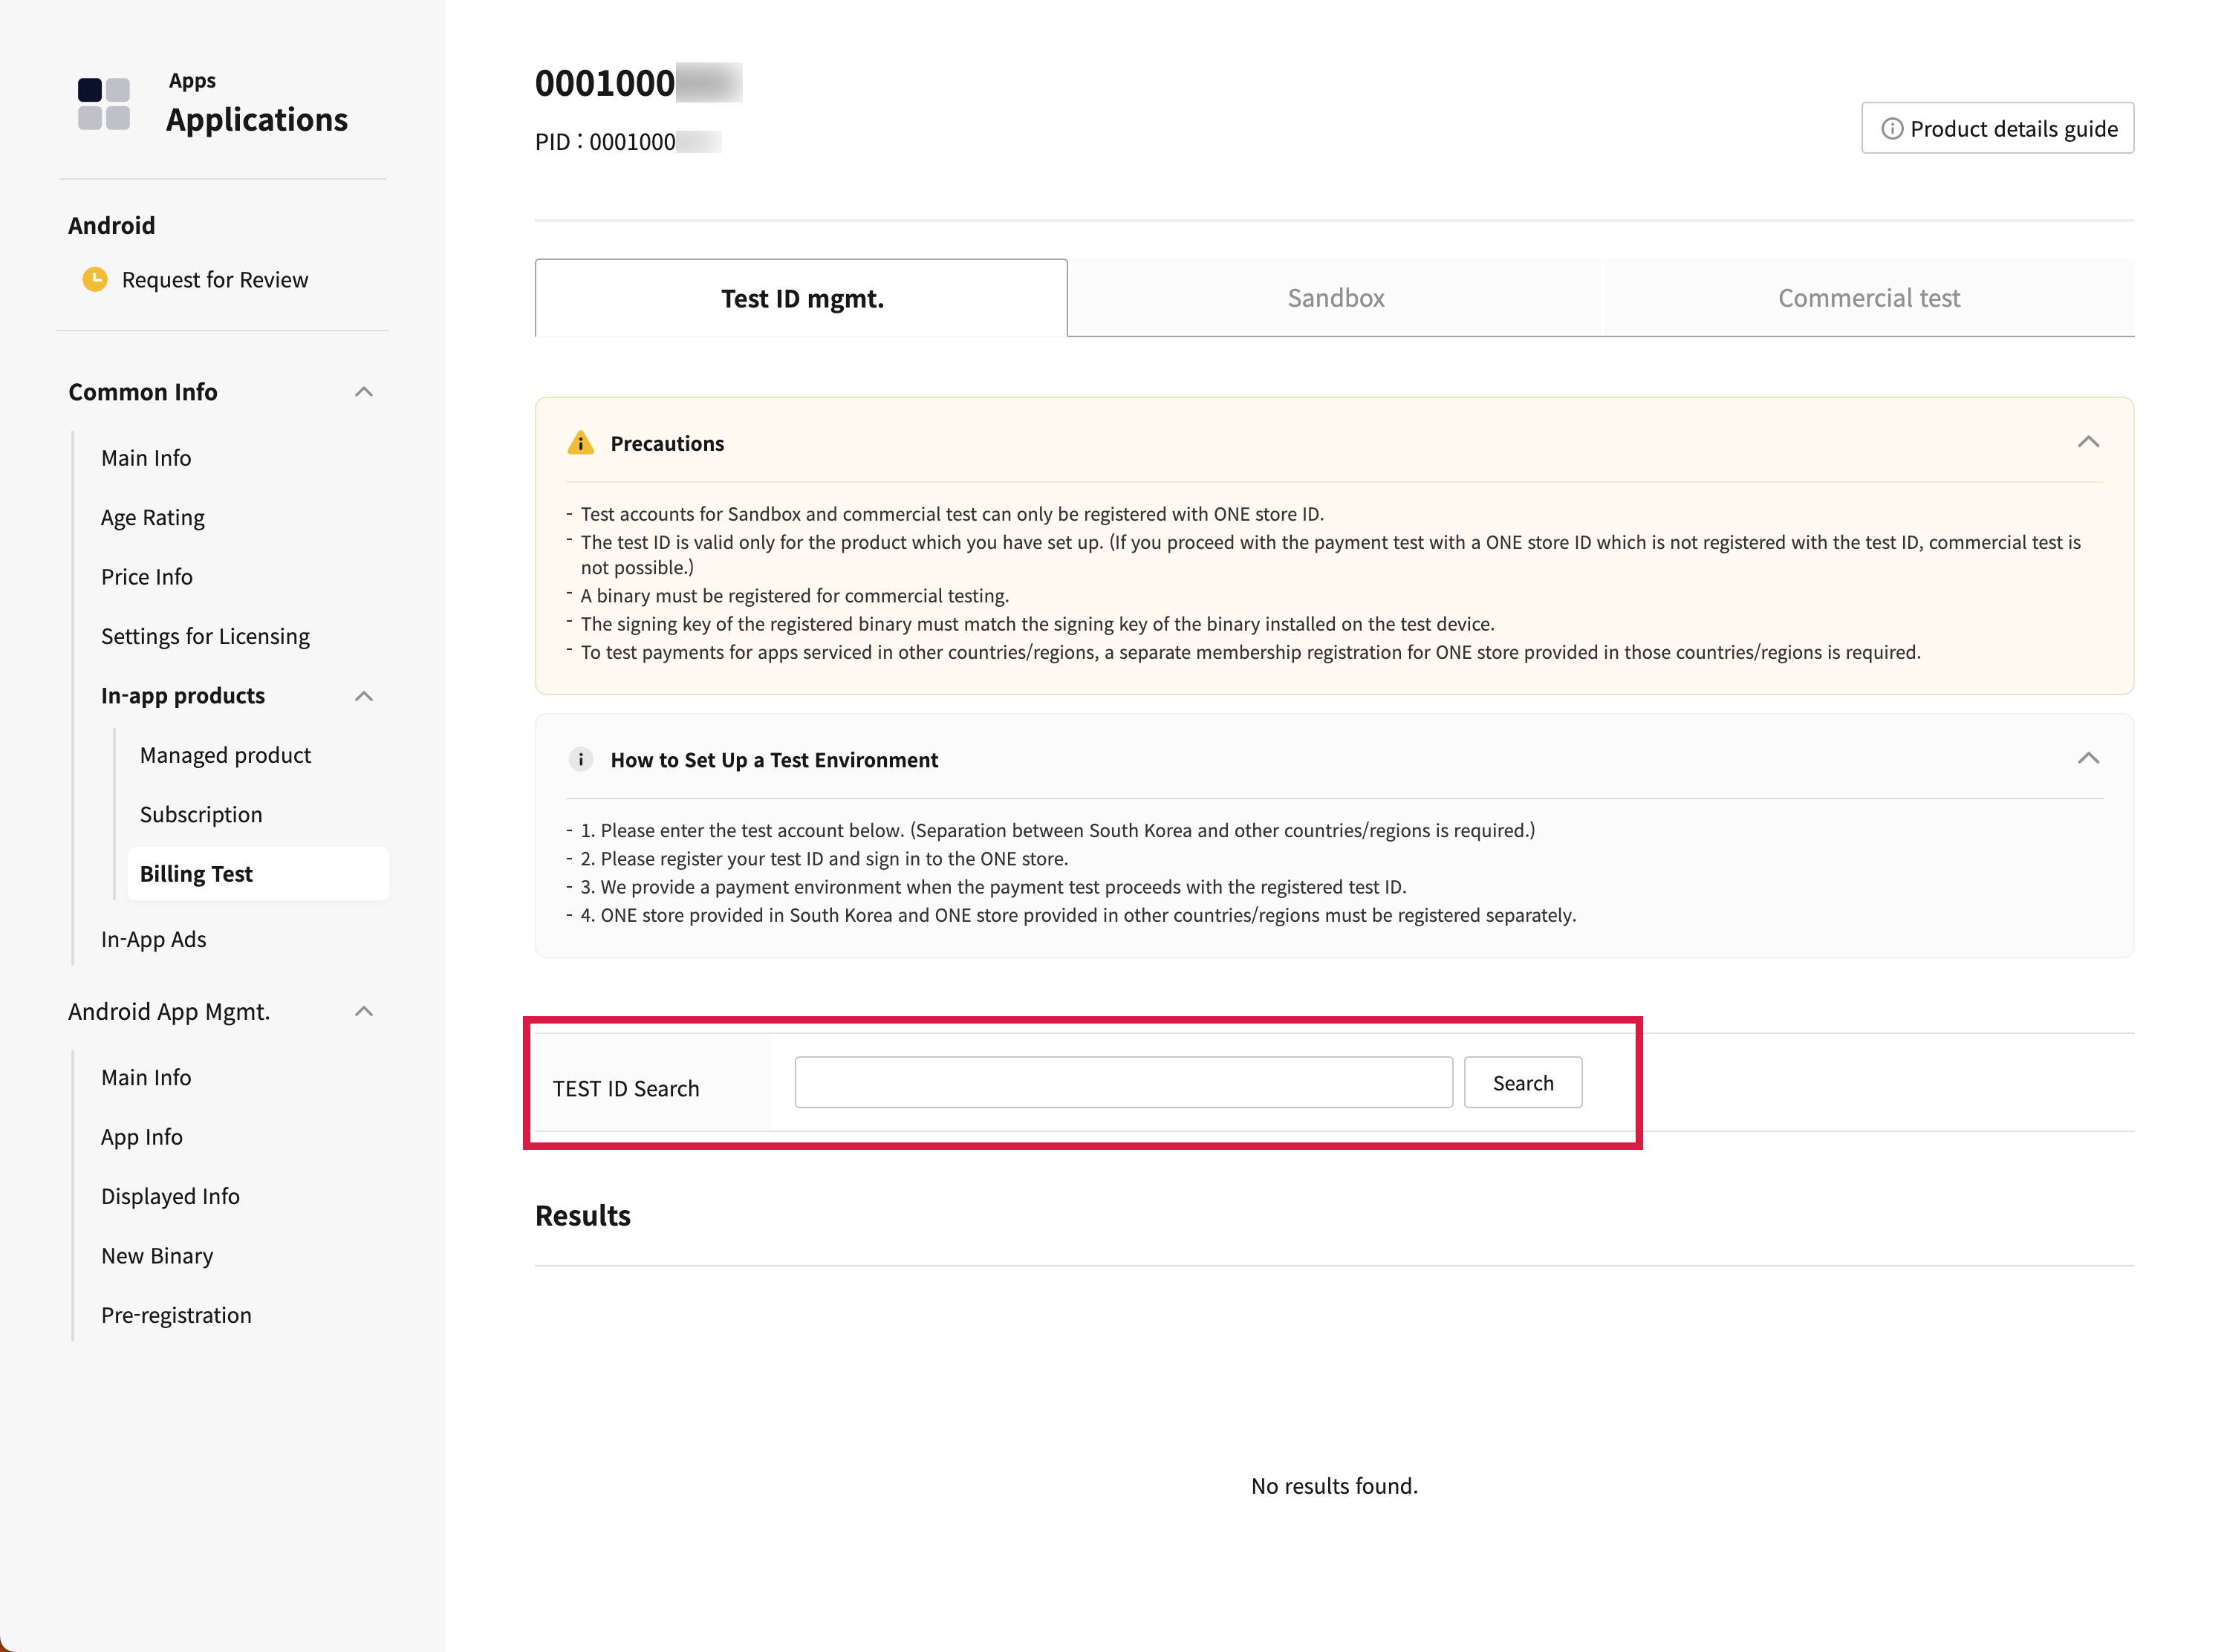Navigate to Pre-registration
Screen dimensions: 2224x1652
pyautogui.click(x=176, y=1315)
